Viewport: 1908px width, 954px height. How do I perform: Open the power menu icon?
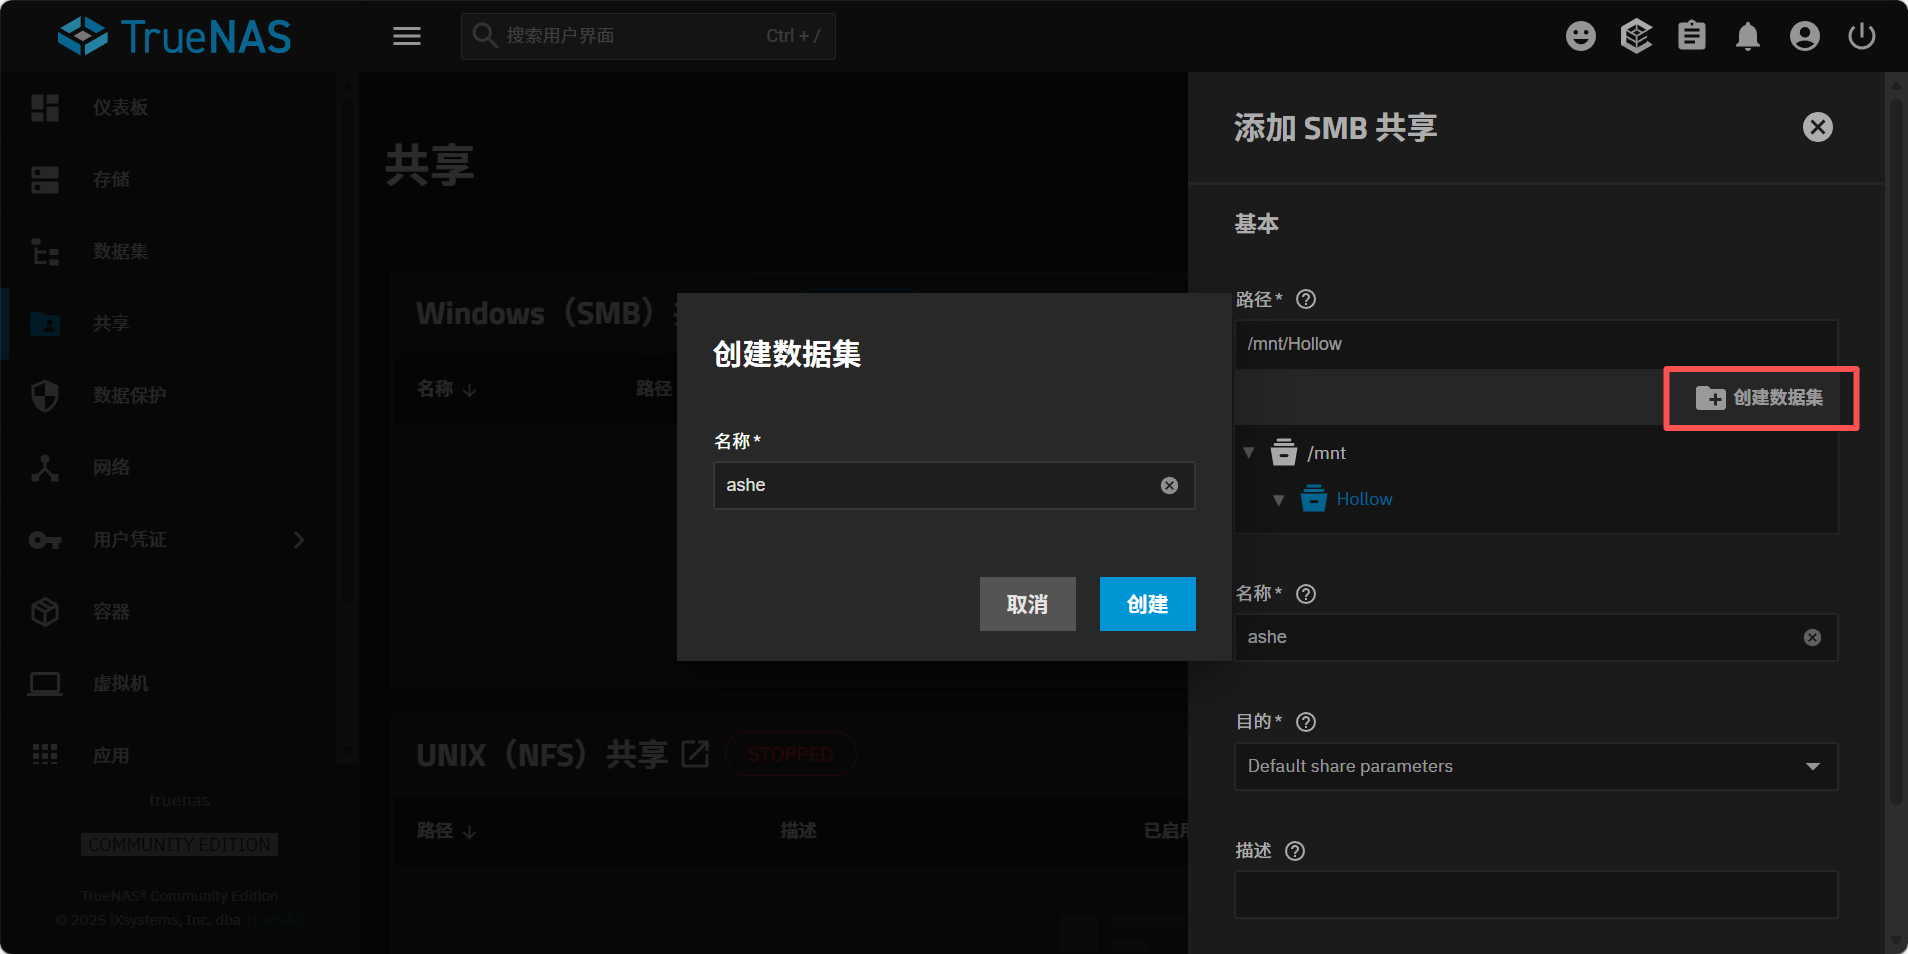tap(1861, 37)
